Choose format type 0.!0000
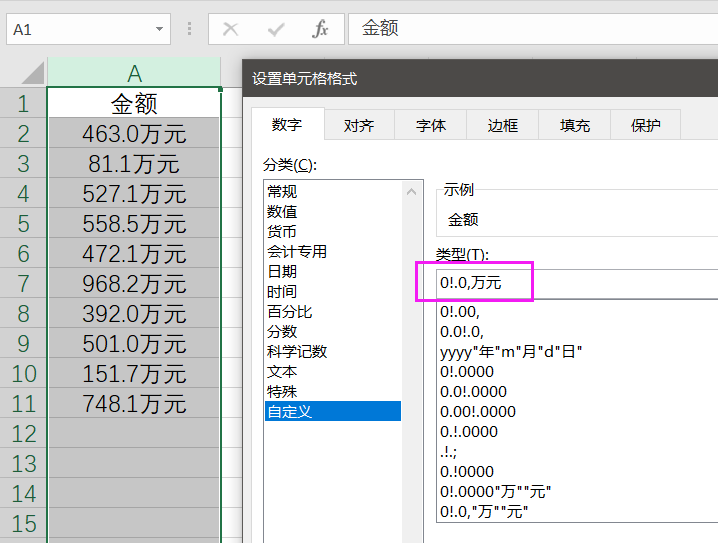The height and width of the screenshot is (543, 718). click(x=467, y=472)
